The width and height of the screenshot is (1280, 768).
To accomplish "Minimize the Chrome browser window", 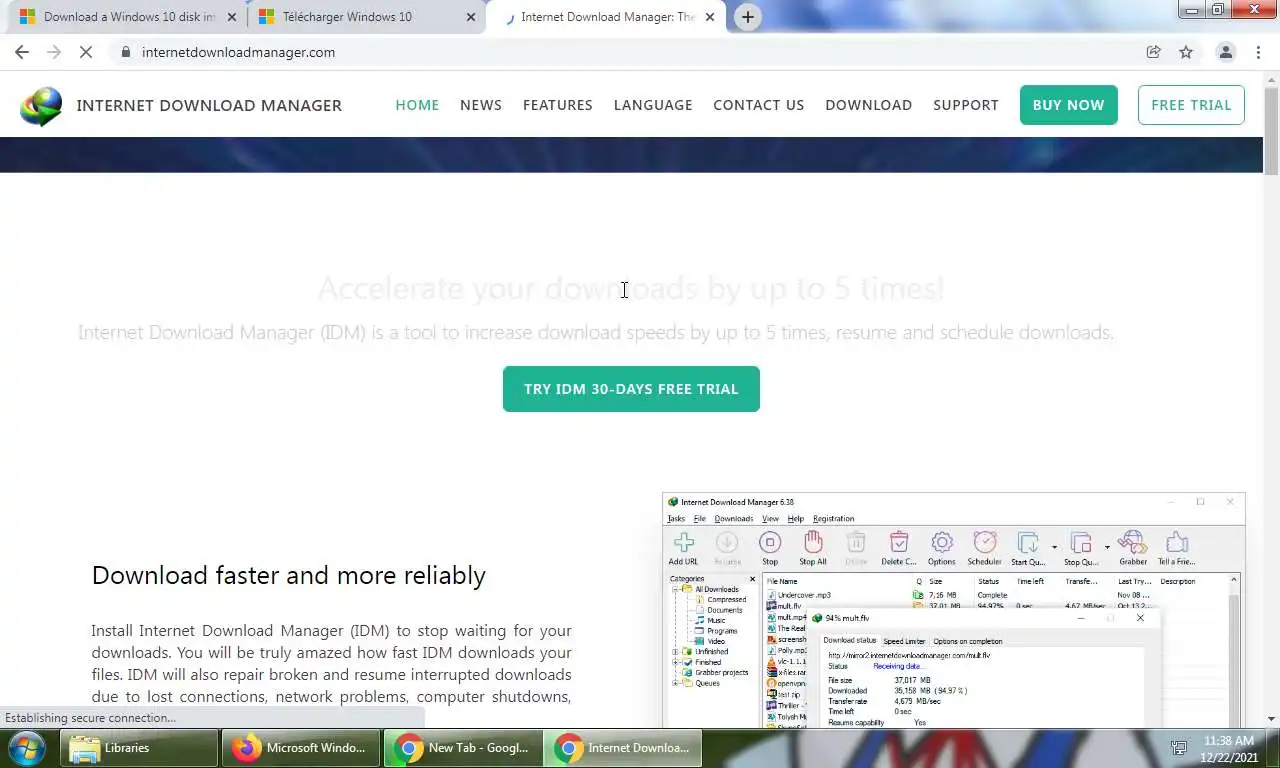I will coord(1191,9).
